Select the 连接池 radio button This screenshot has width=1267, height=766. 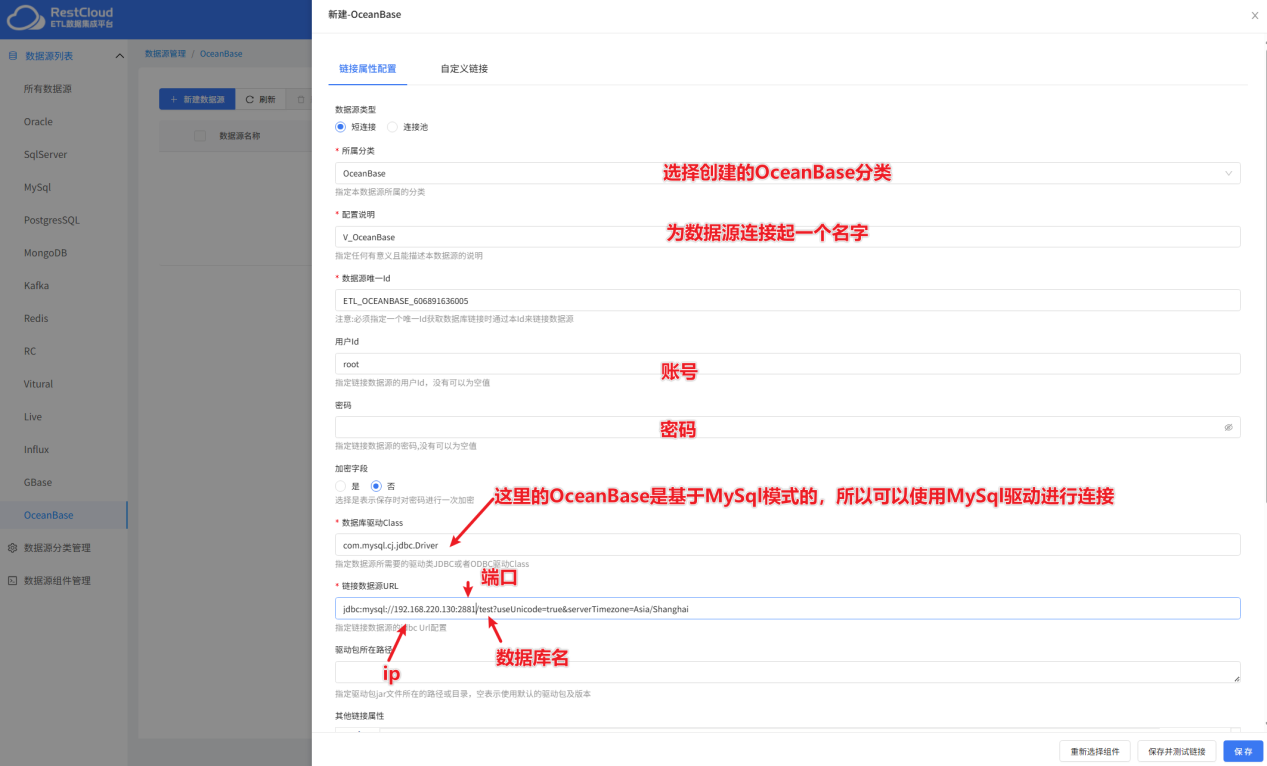pos(393,127)
